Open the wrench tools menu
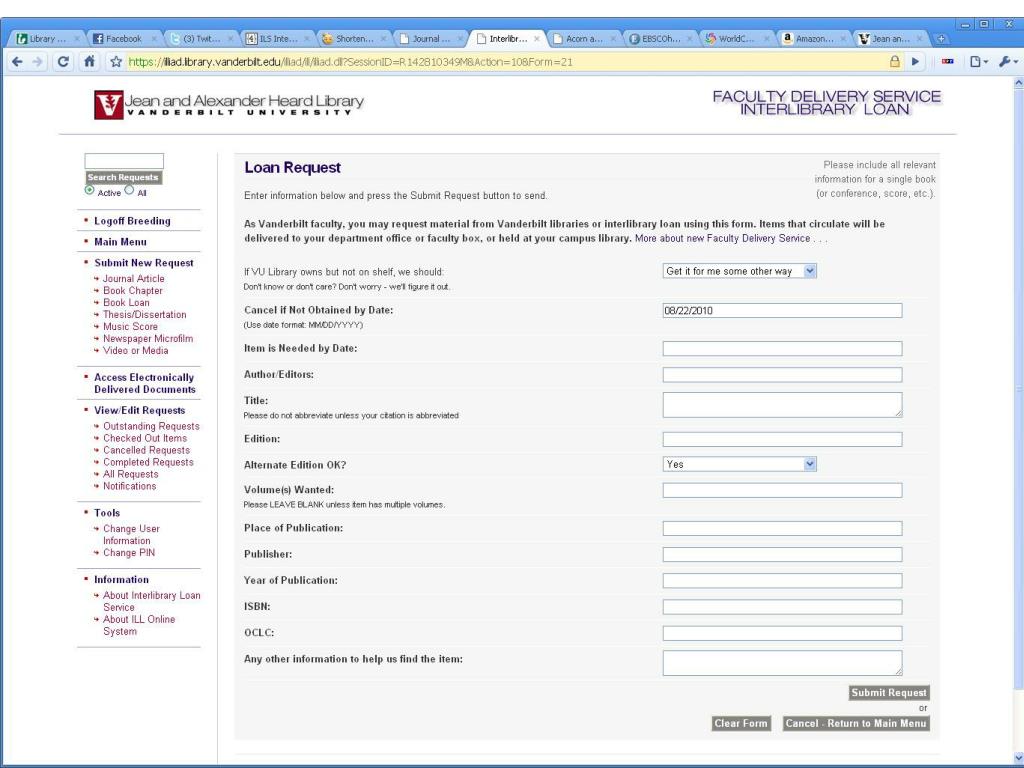 pyautogui.click(x=1008, y=61)
